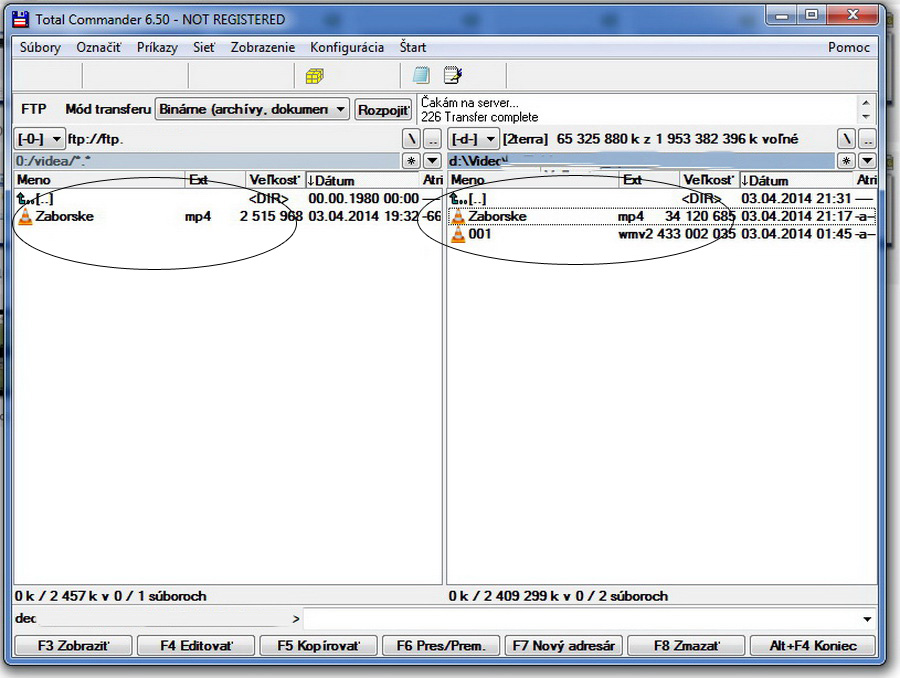Click the F8 Zmazať button
The image size is (900, 678).
[686, 646]
